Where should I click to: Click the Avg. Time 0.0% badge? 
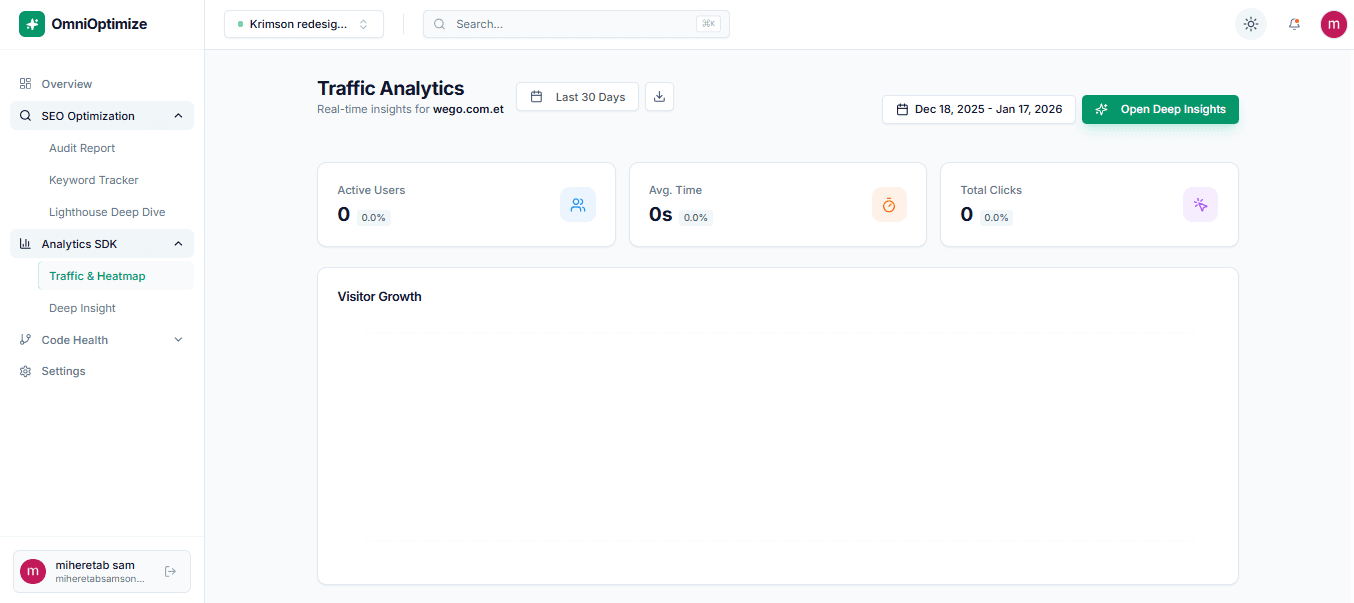[x=696, y=217]
